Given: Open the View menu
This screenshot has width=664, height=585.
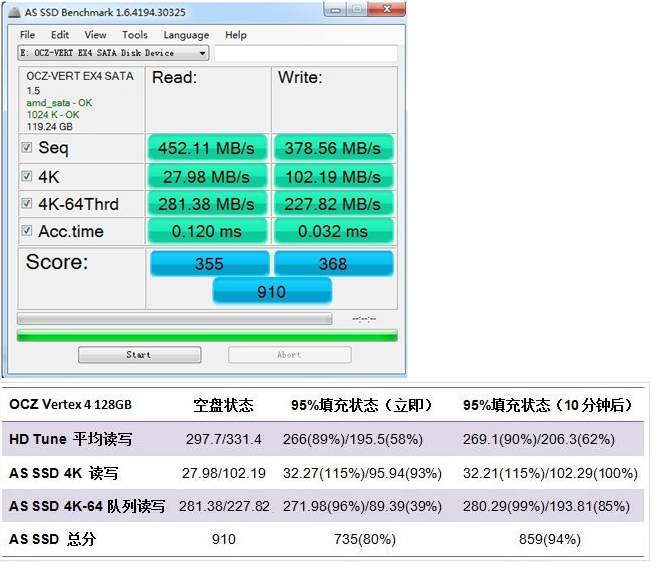Looking at the screenshot, I should [95, 35].
